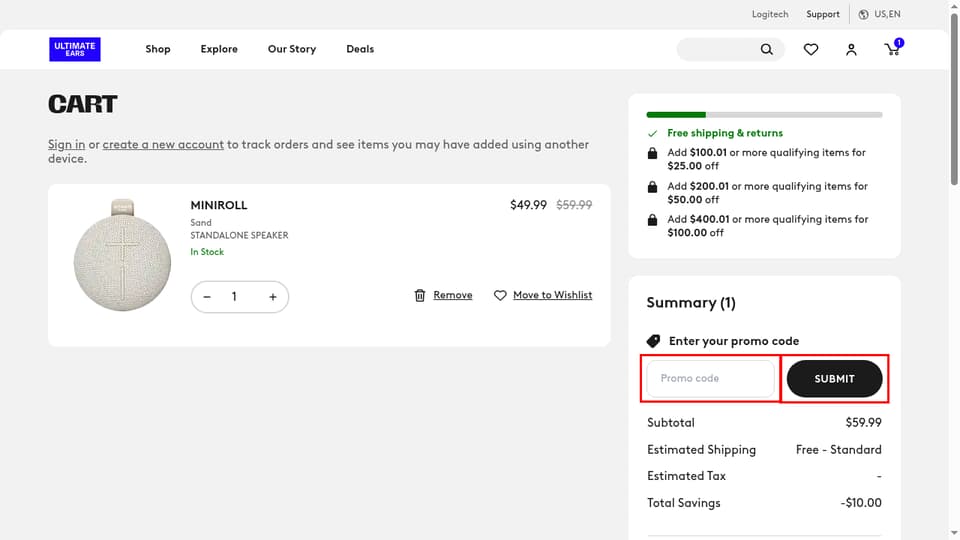This screenshot has width=960, height=540.
Task: Click the Free shipping & returns text
Action: point(725,133)
